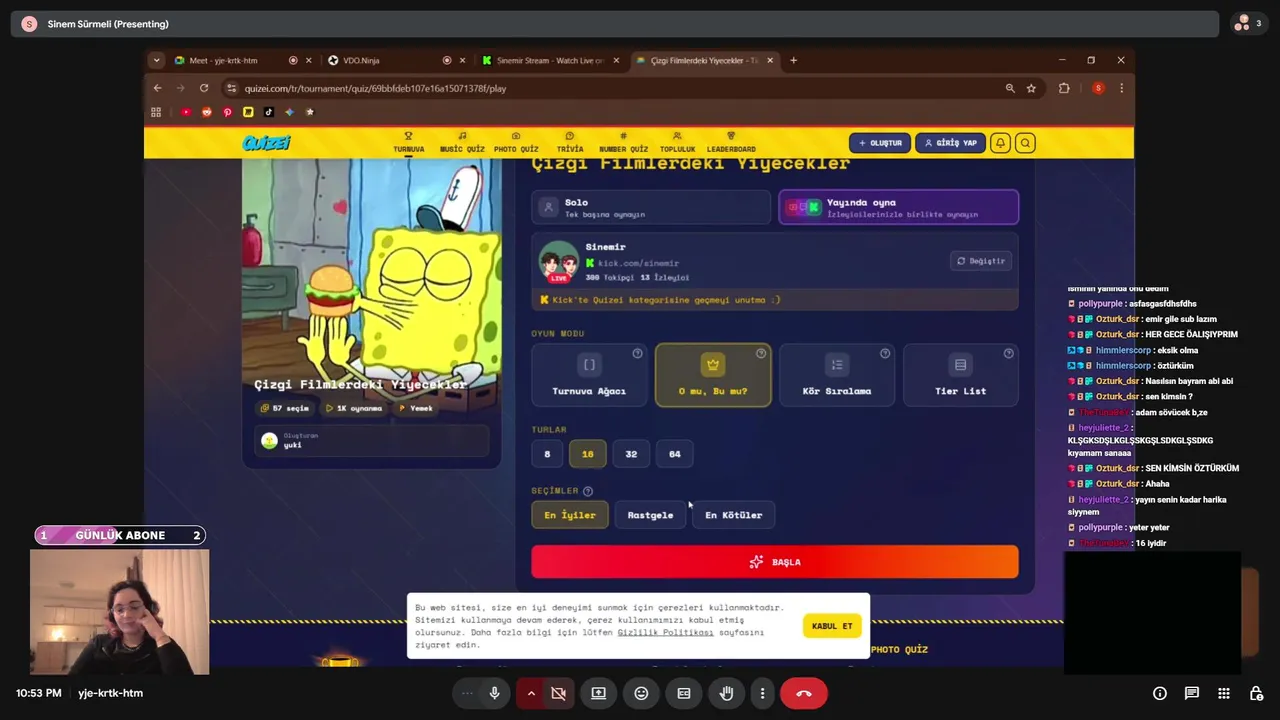Select Solo play mode

tap(651, 207)
